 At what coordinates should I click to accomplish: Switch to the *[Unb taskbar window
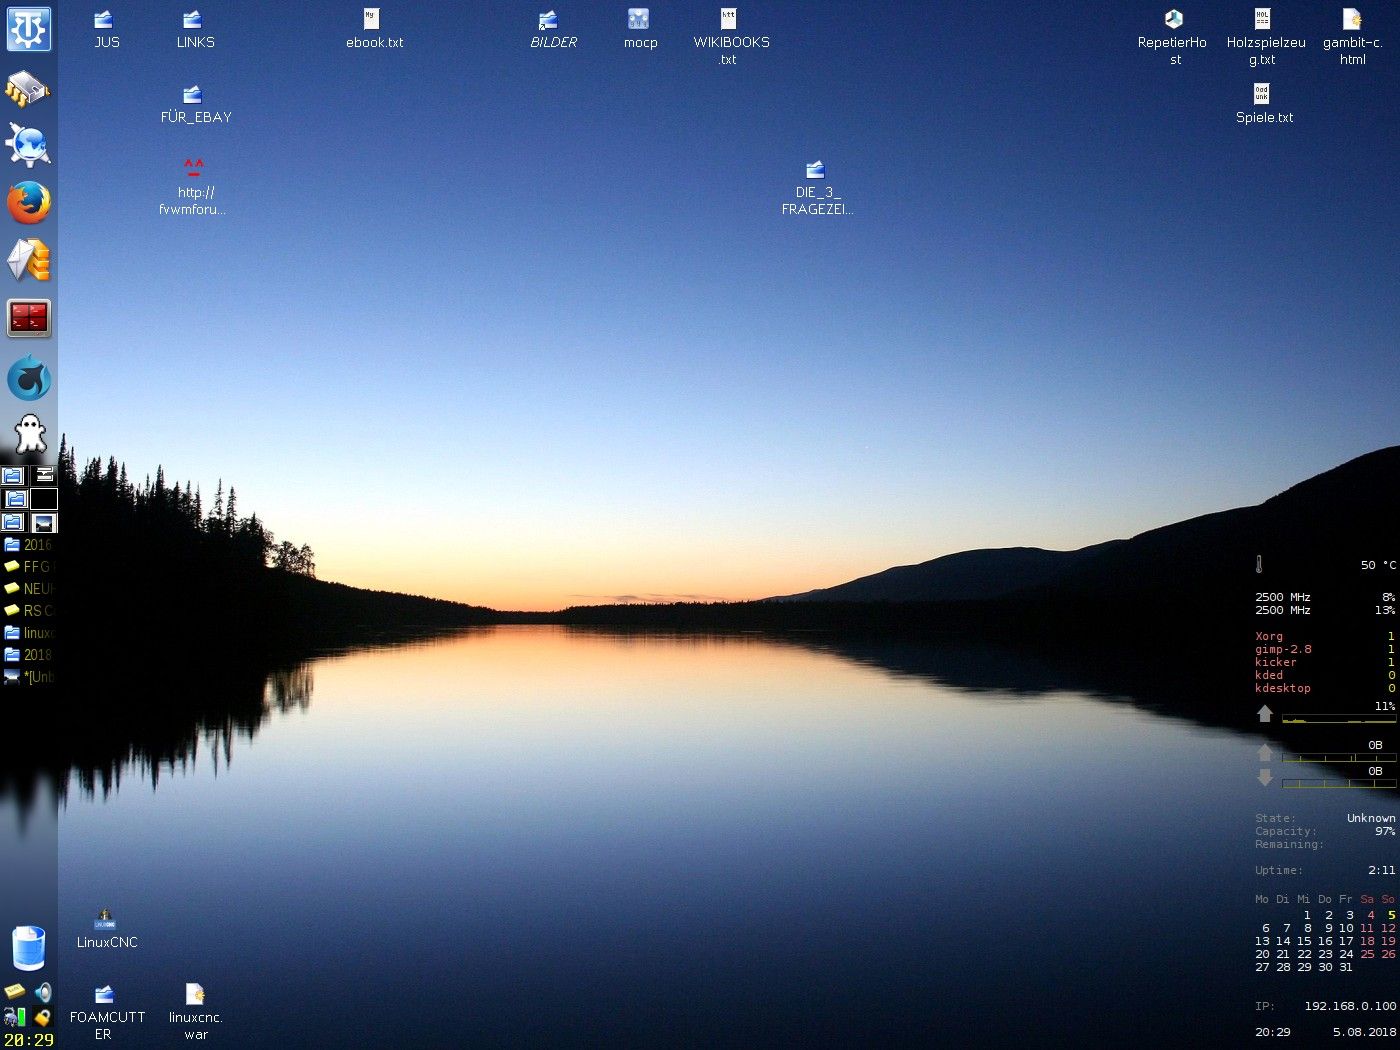25,677
